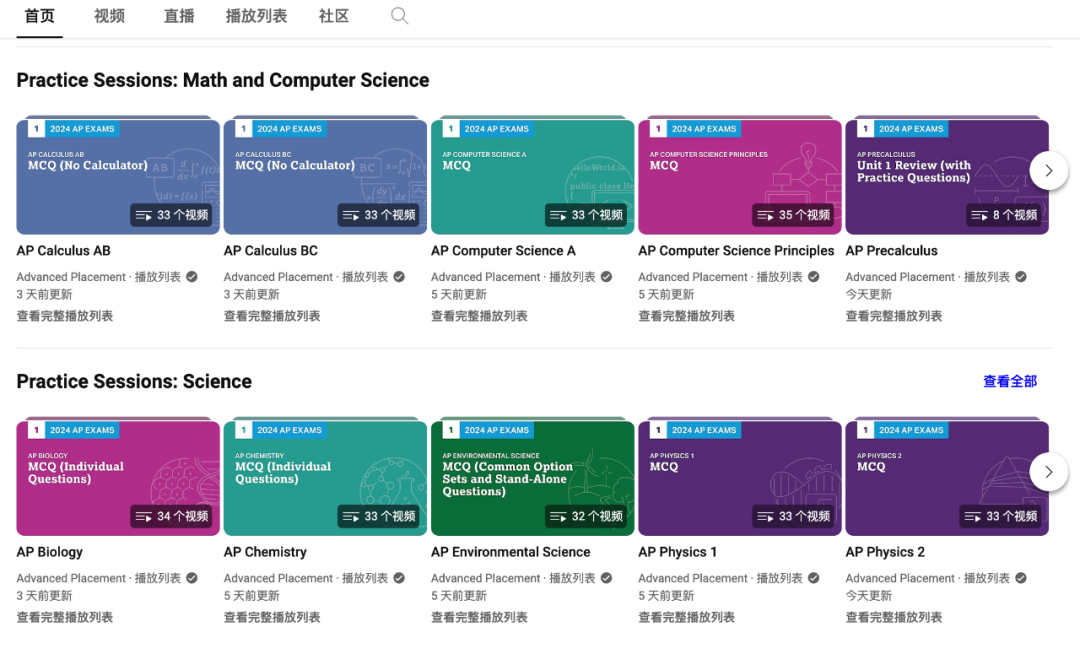Click verified checkmark beside AP Calculus BC channel
Screen dimensions: 1080x665
399,277
